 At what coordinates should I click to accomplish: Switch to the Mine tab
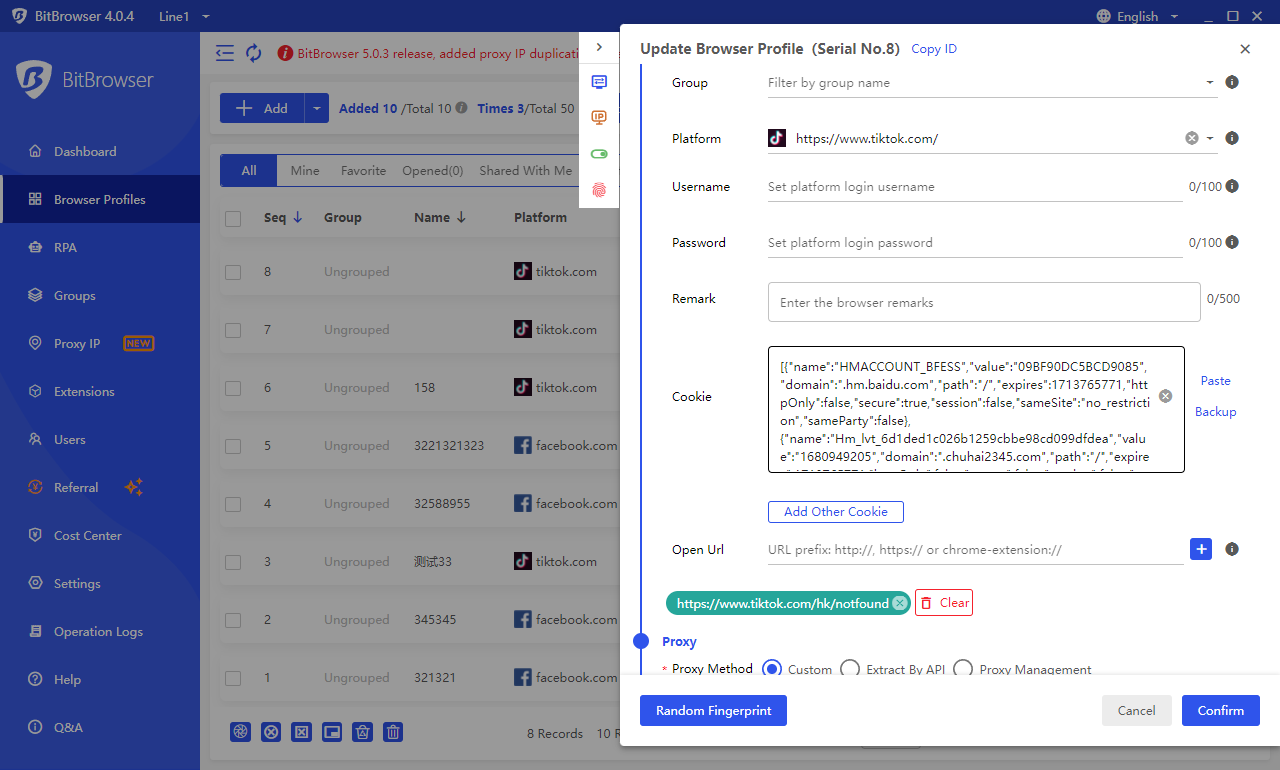(305, 171)
